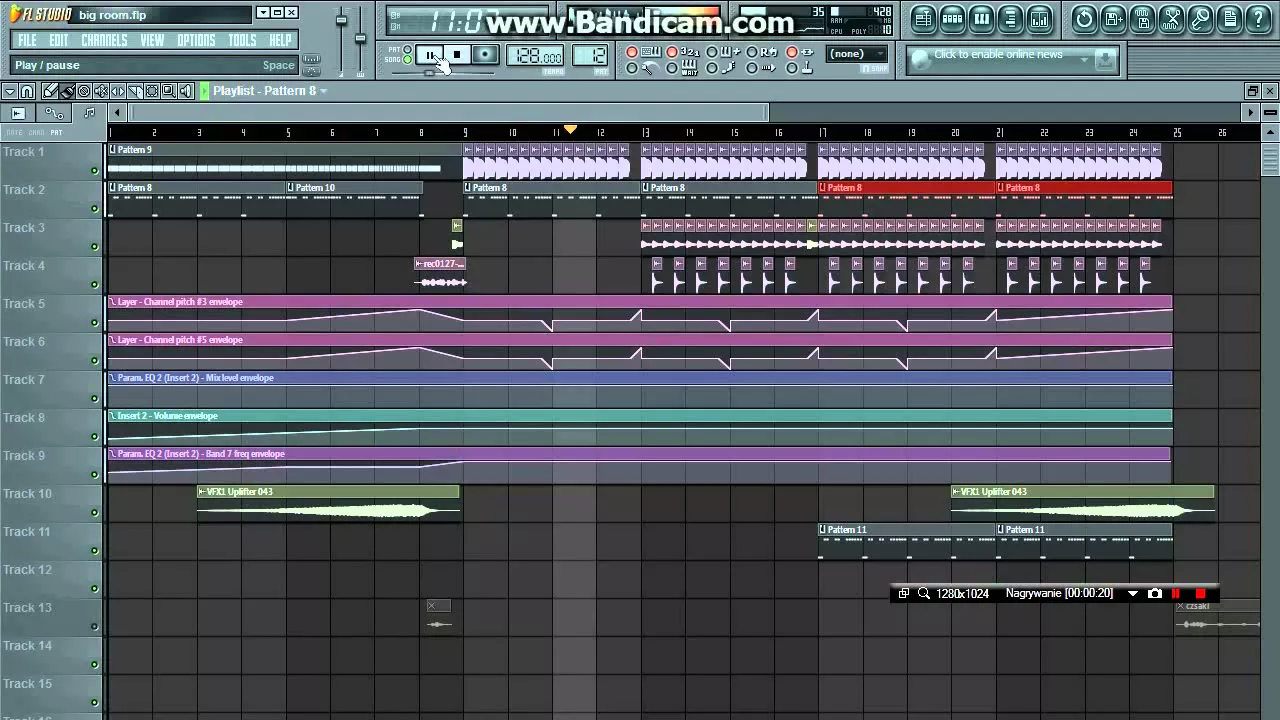Switch to Song mode
Viewport: 1280px width, 720px height.
point(408,59)
